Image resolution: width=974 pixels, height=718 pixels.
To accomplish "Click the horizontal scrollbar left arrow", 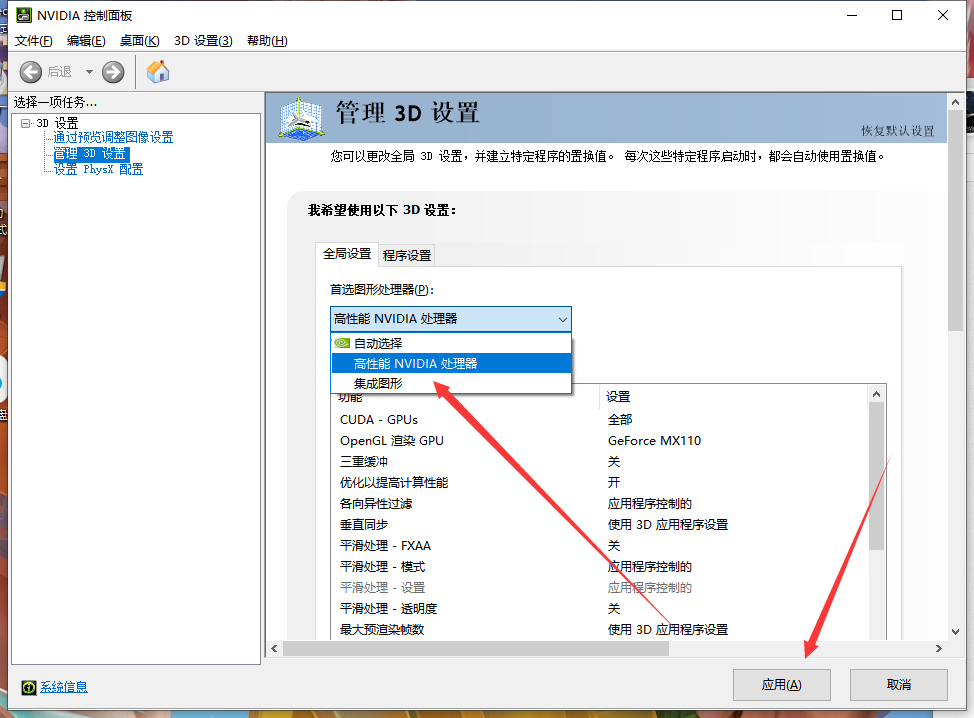I will pos(275,648).
